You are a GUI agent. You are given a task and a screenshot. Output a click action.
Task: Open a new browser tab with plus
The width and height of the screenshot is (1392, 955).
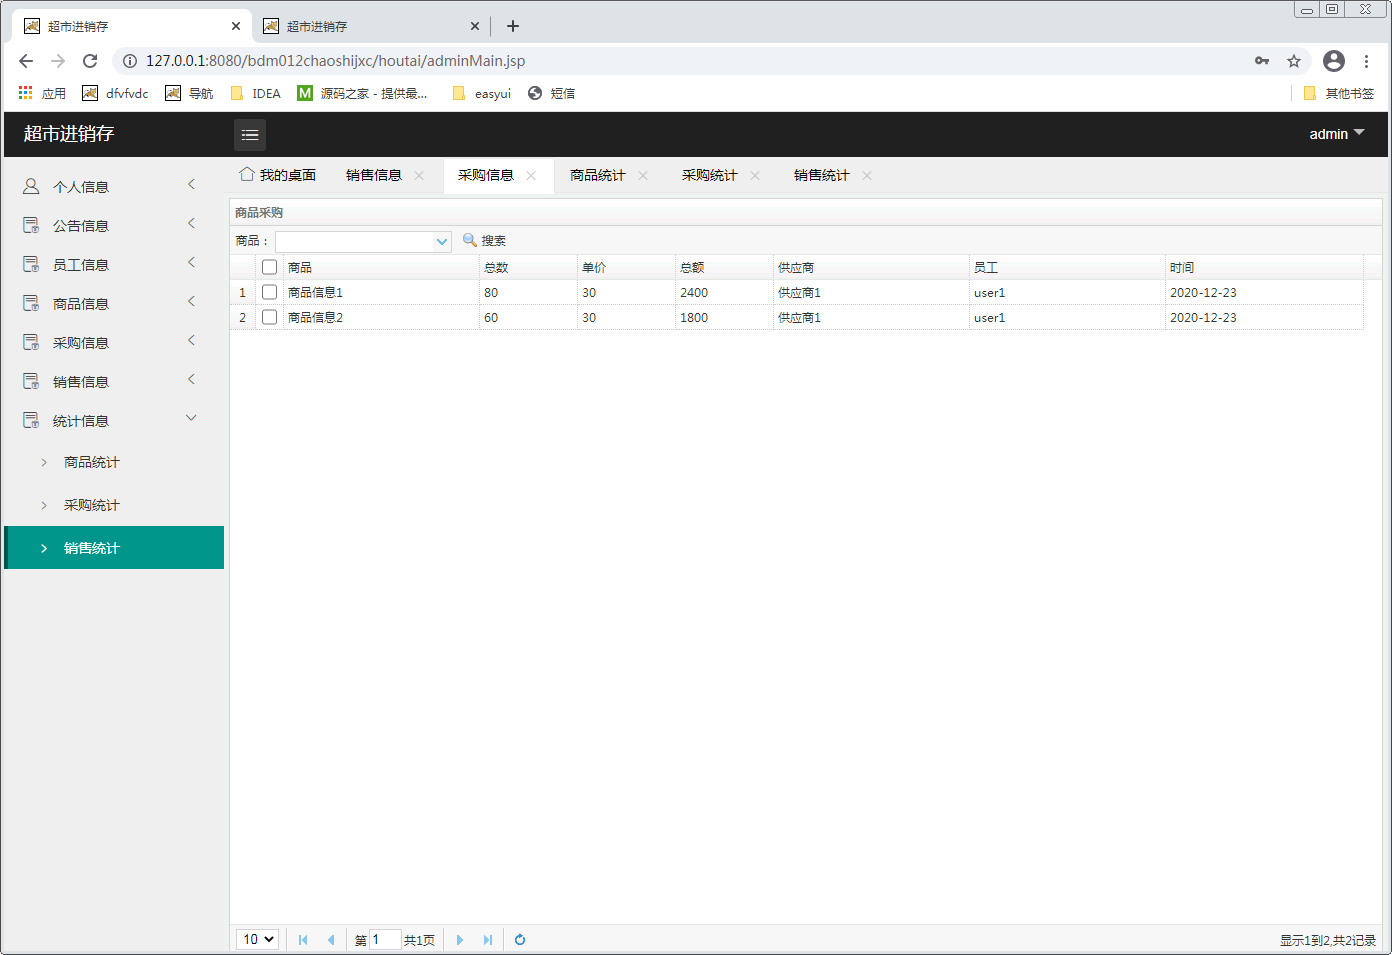(513, 26)
